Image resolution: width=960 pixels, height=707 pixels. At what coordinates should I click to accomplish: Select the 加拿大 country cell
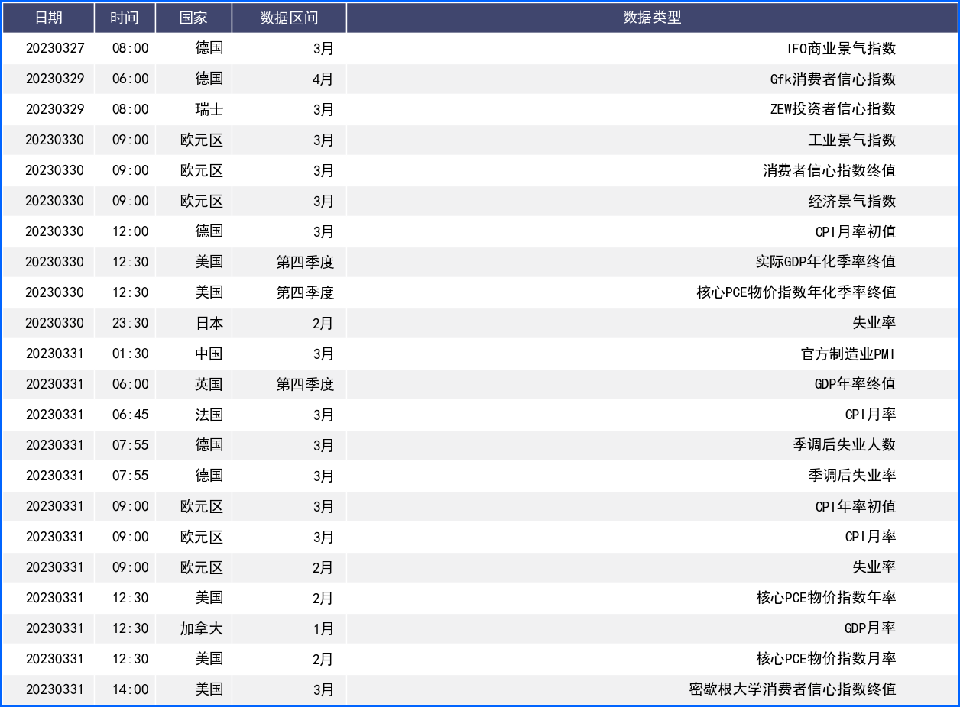point(201,628)
